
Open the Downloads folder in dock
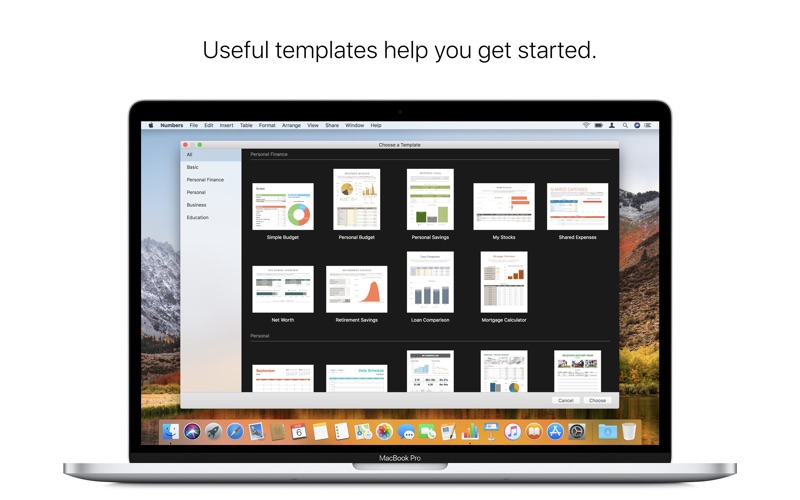coord(608,432)
